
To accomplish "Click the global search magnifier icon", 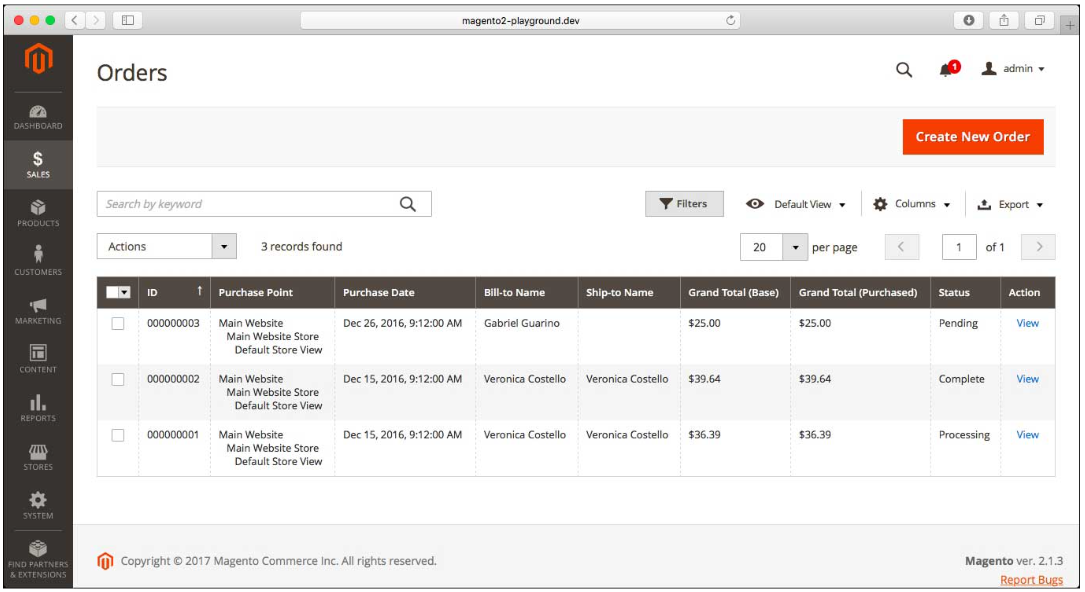I will click(x=904, y=70).
